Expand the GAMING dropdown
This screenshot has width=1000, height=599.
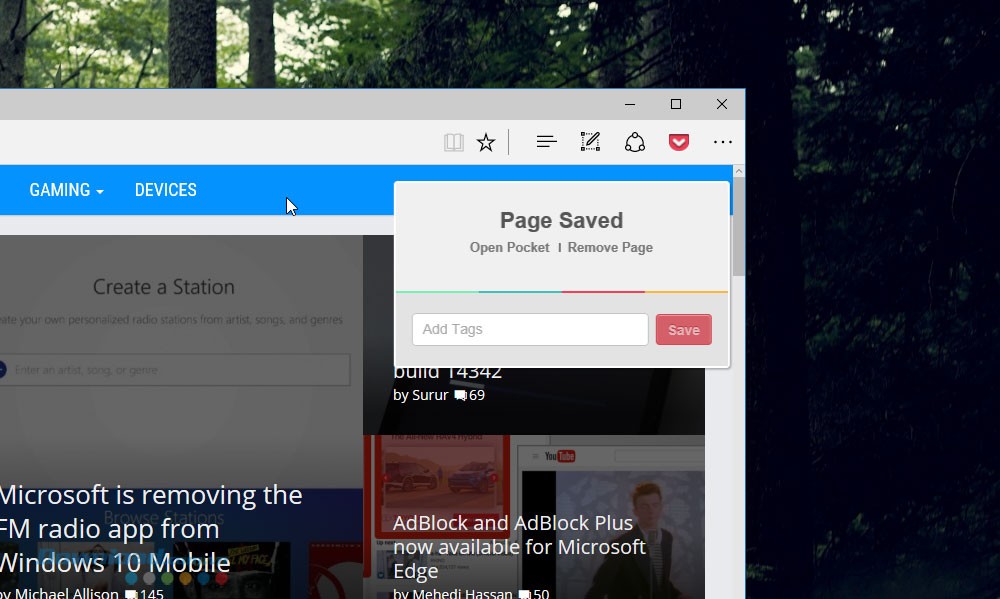coord(66,189)
